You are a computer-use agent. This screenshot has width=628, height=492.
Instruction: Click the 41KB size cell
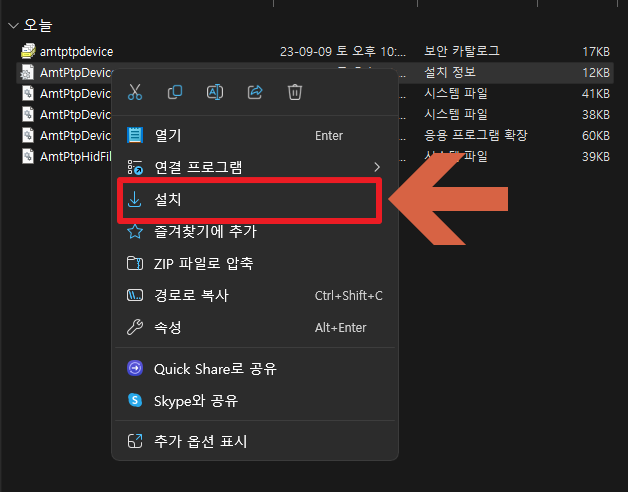click(596, 94)
